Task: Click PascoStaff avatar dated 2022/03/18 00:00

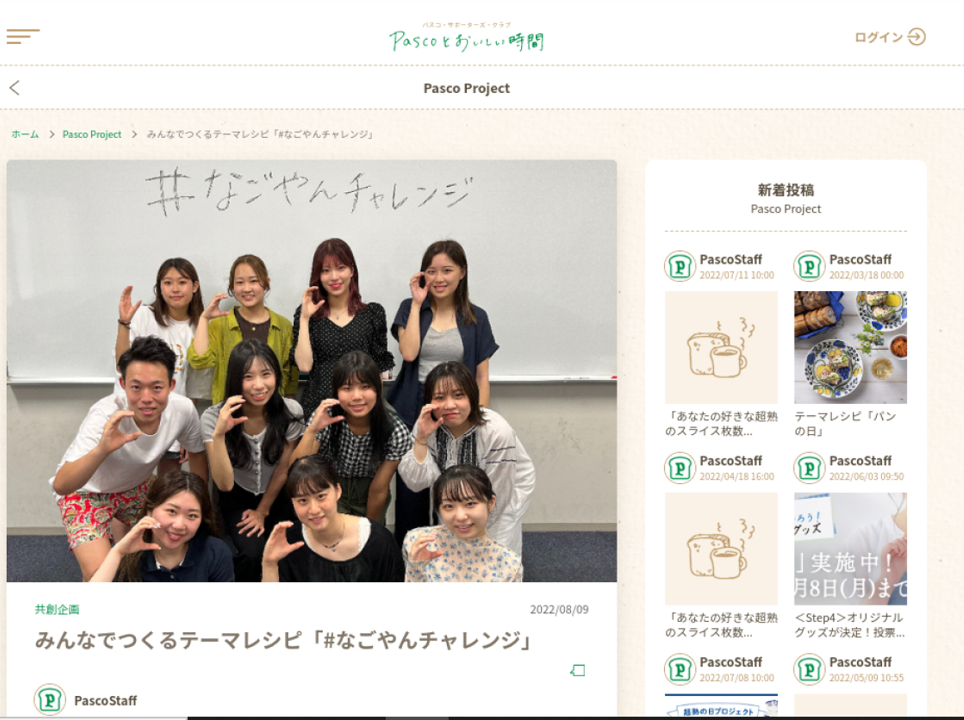Action: (809, 266)
